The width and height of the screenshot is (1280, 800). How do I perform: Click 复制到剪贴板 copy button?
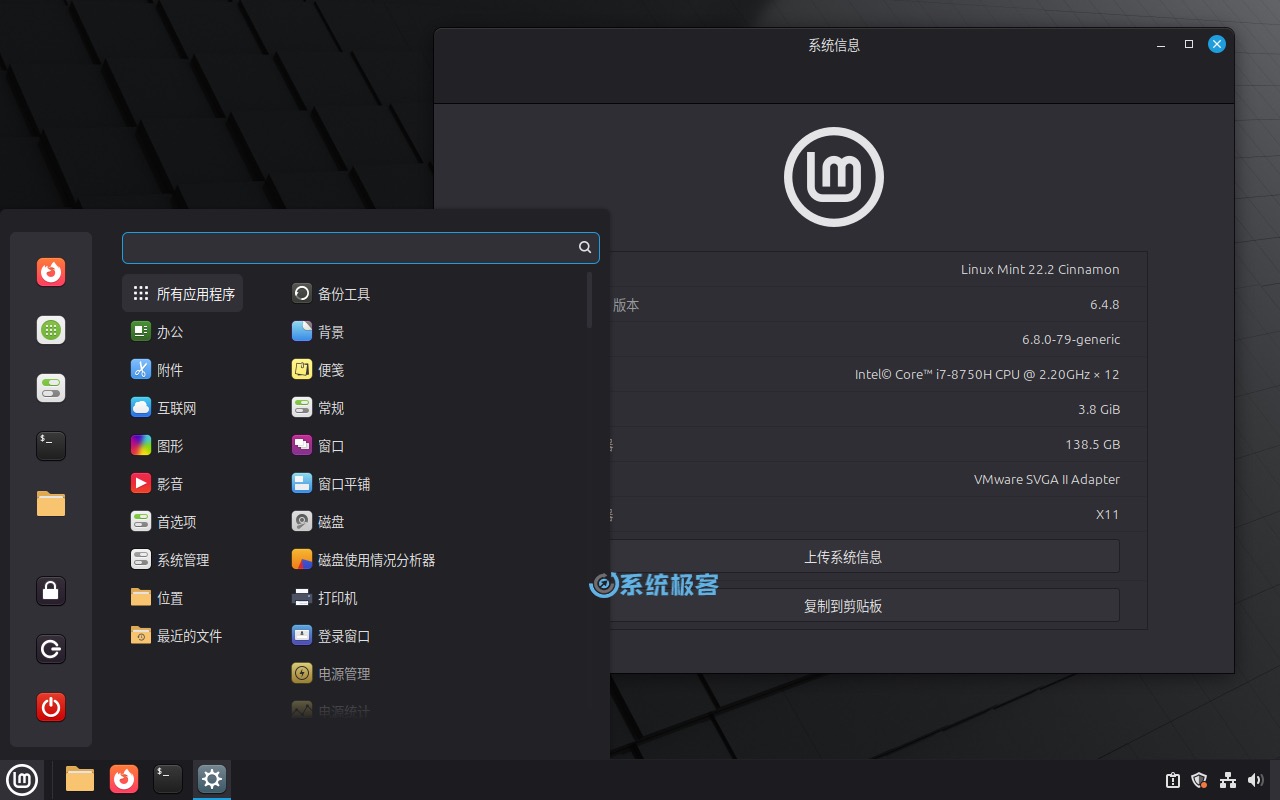(x=843, y=606)
